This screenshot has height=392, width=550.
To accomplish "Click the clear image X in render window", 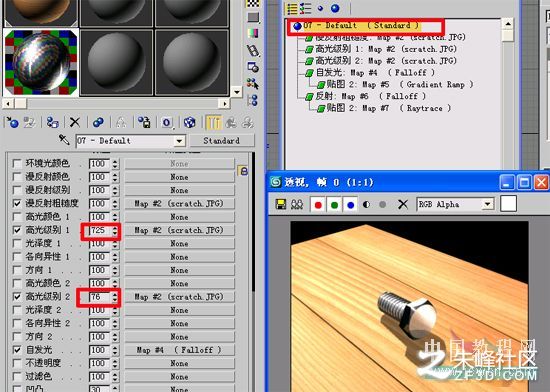I will 403,204.
